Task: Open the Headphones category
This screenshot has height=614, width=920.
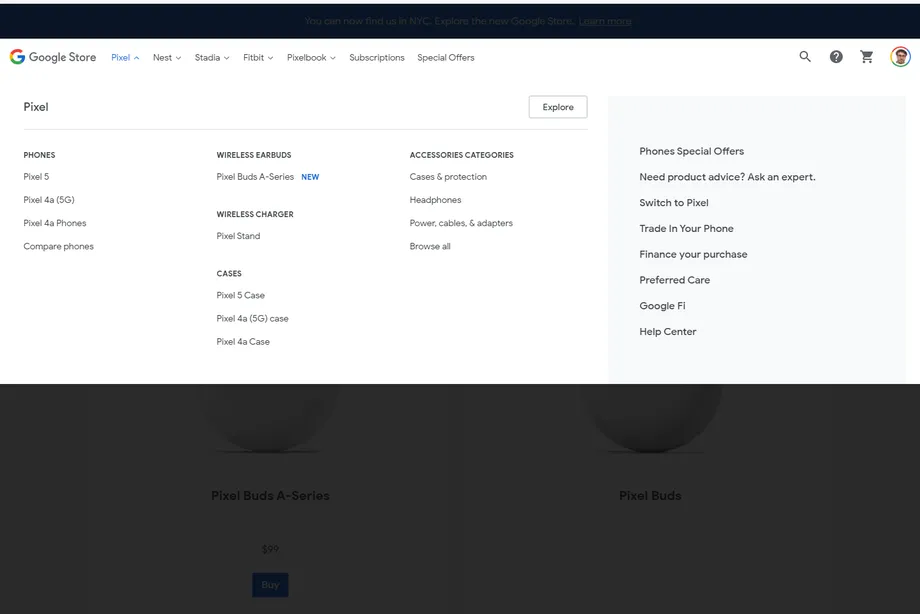Action: tap(435, 200)
